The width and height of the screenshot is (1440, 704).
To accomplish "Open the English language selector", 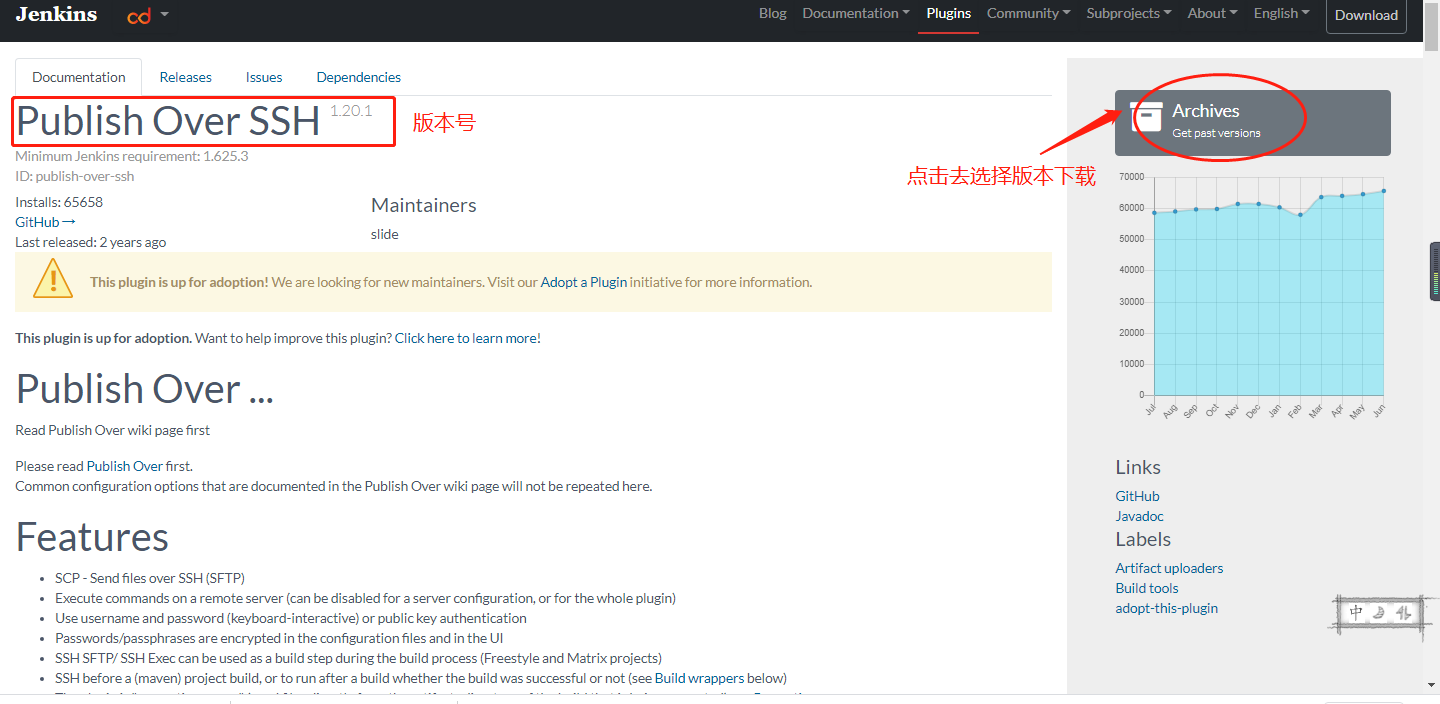I will point(1281,14).
